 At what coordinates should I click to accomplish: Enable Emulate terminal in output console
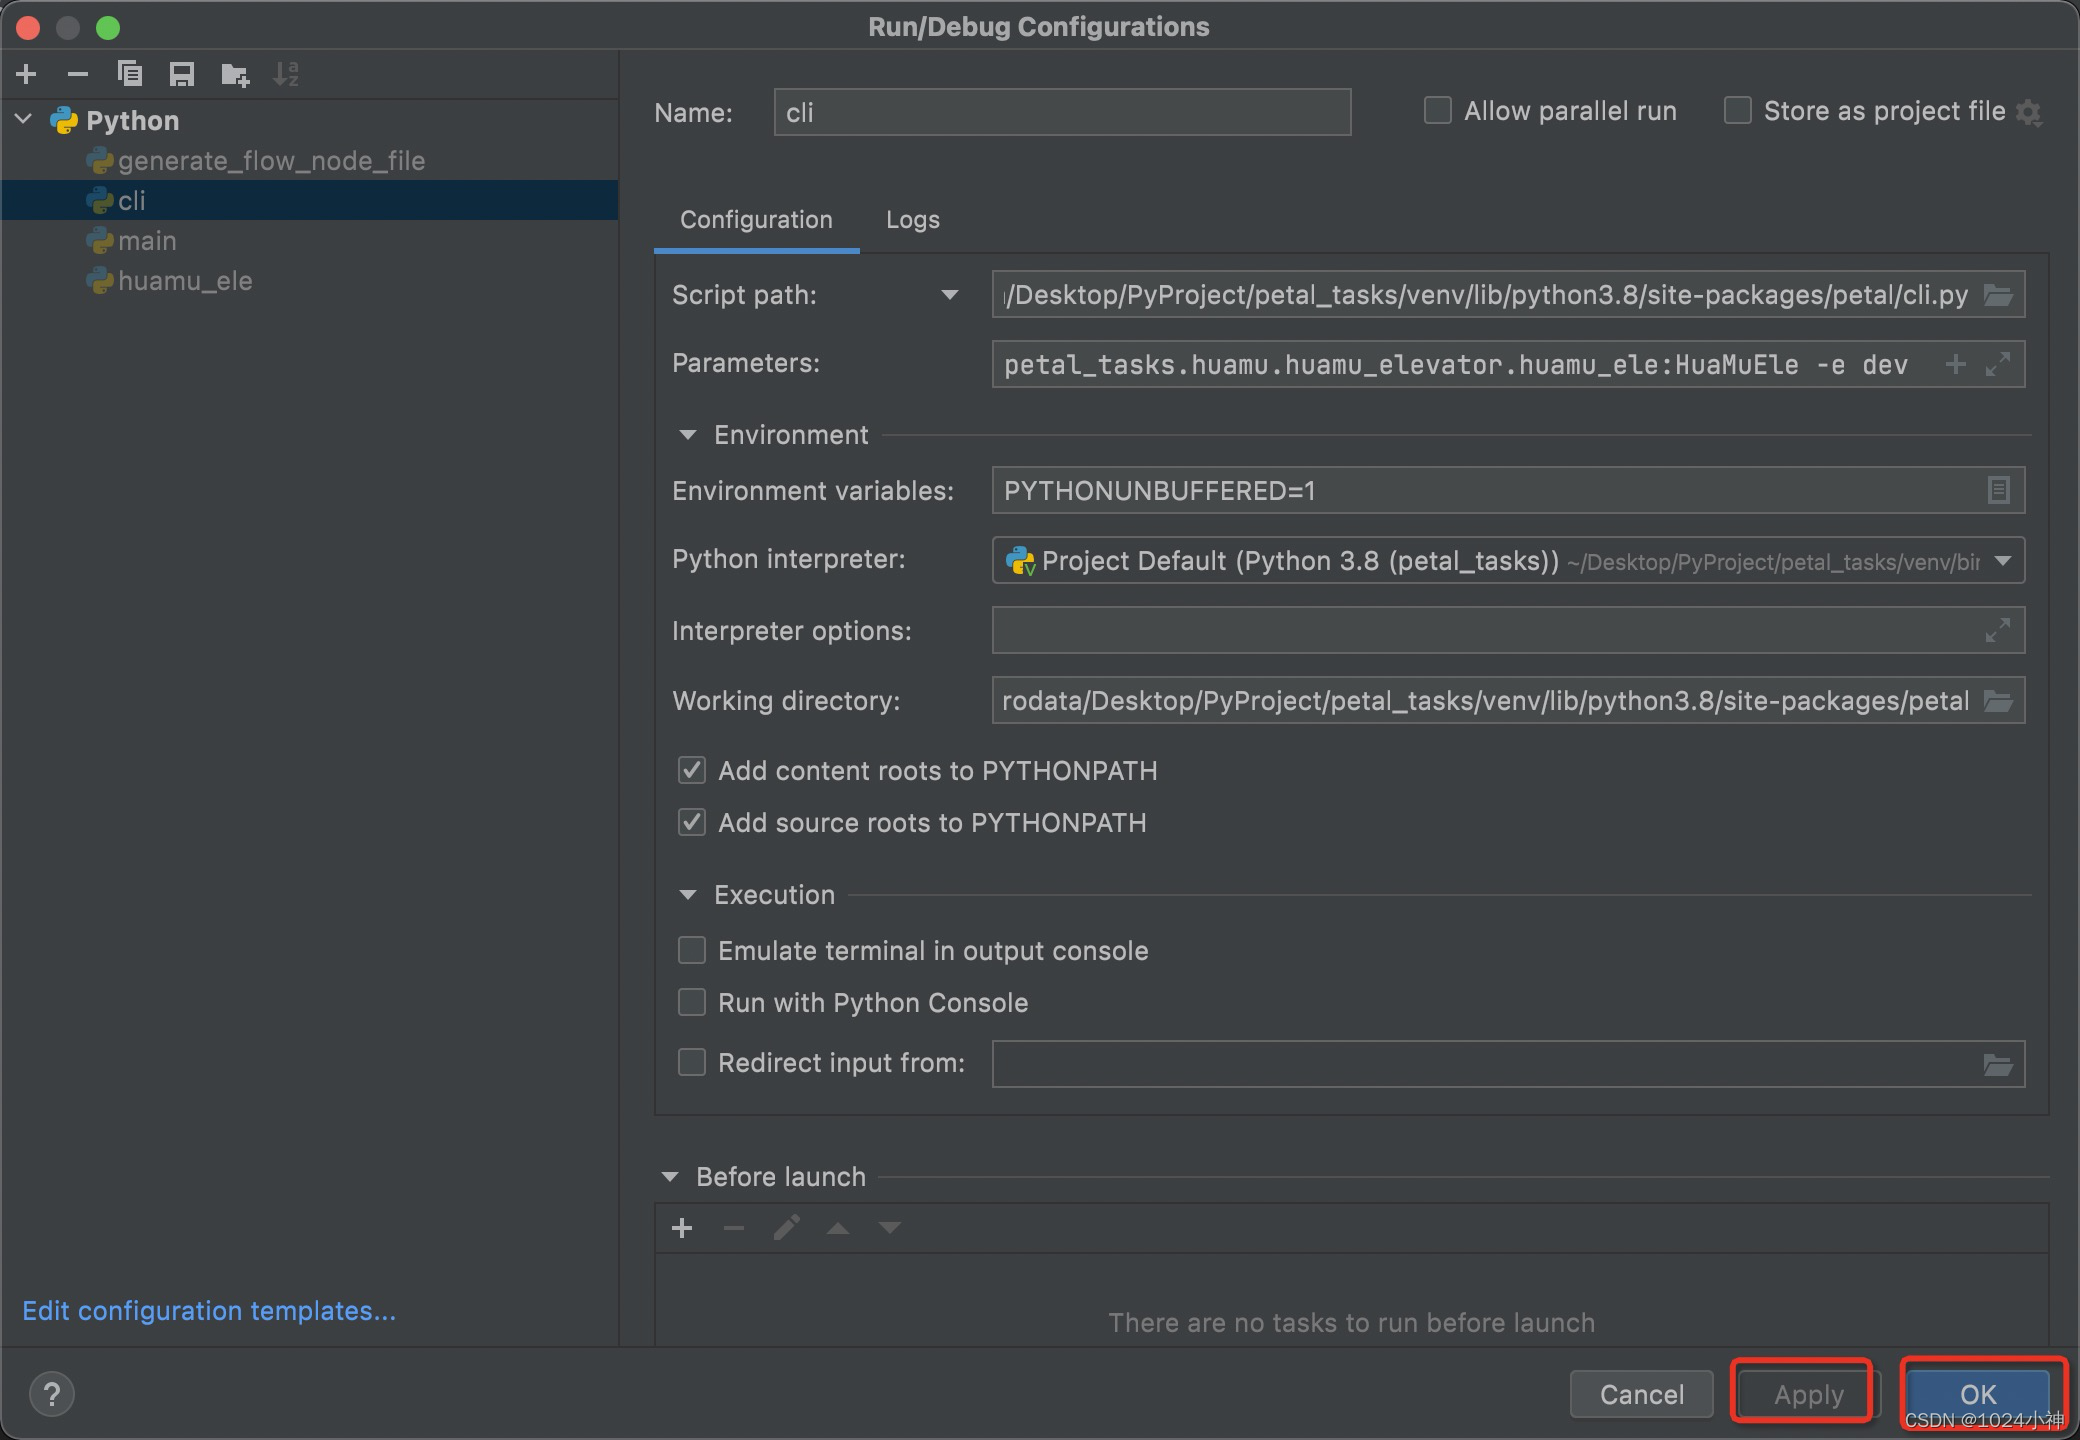tap(692, 950)
